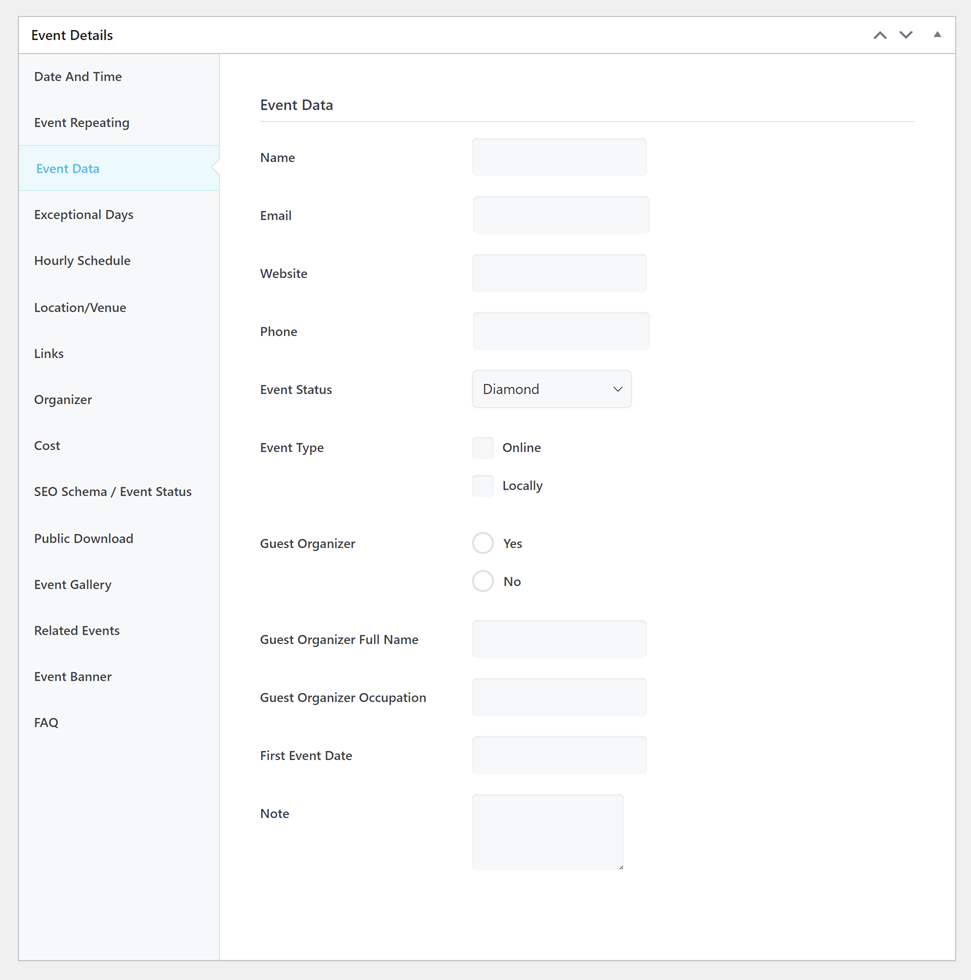Switch to the Date And Time tab
971x980 pixels.
(78, 77)
